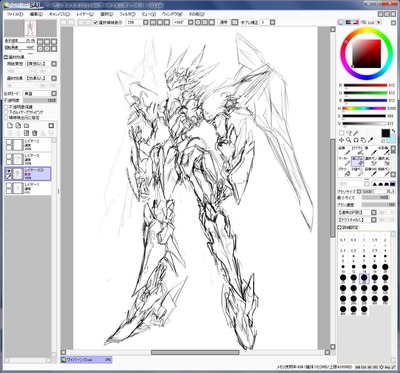
Task: Toggle transparent color box under foreground swatch
Action: 383,141
